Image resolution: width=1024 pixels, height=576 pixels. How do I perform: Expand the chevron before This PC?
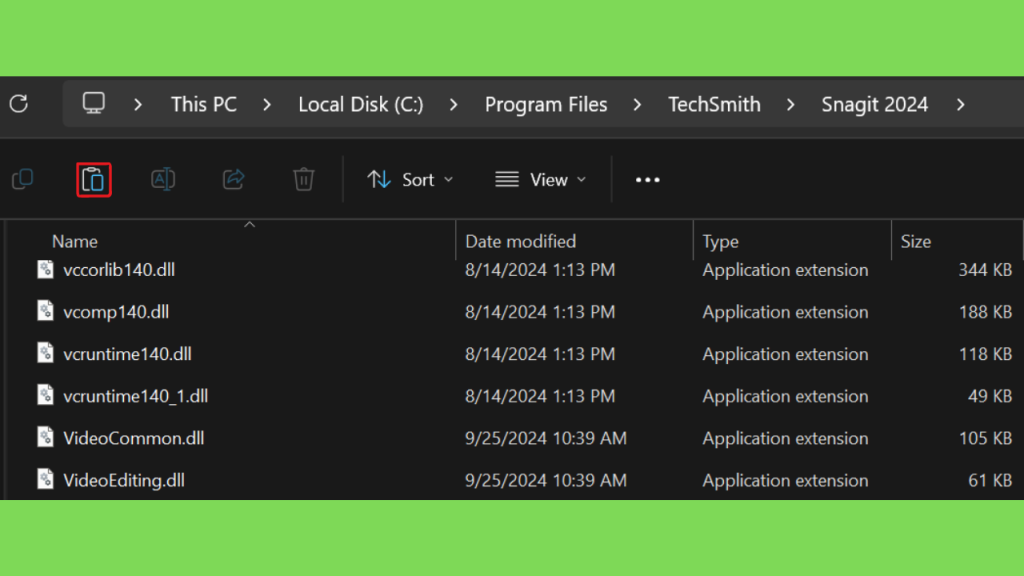point(138,104)
